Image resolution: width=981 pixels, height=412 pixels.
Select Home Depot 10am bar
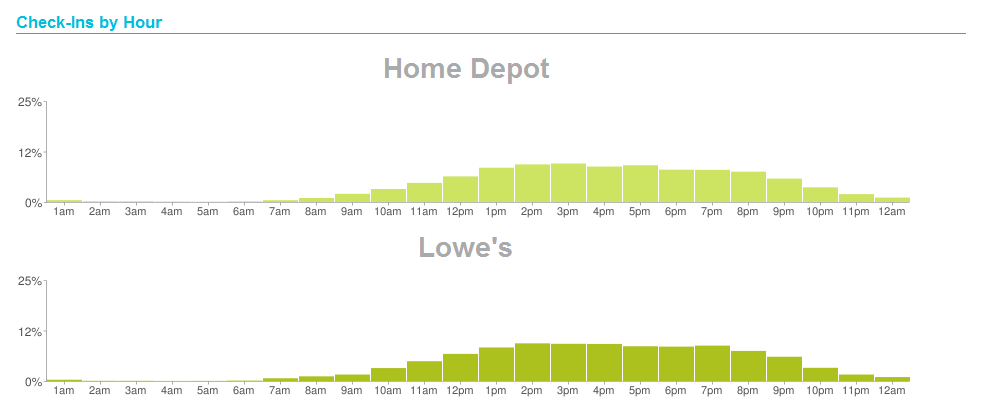(389, 196)
